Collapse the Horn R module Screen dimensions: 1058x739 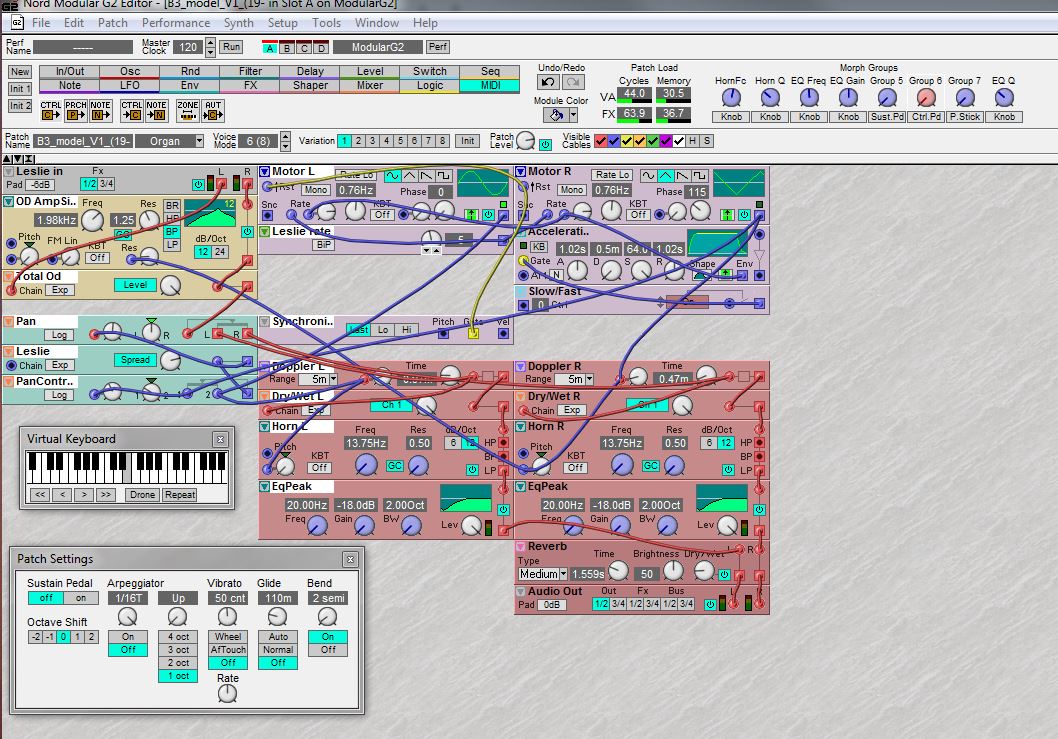(x=520, y=427)
